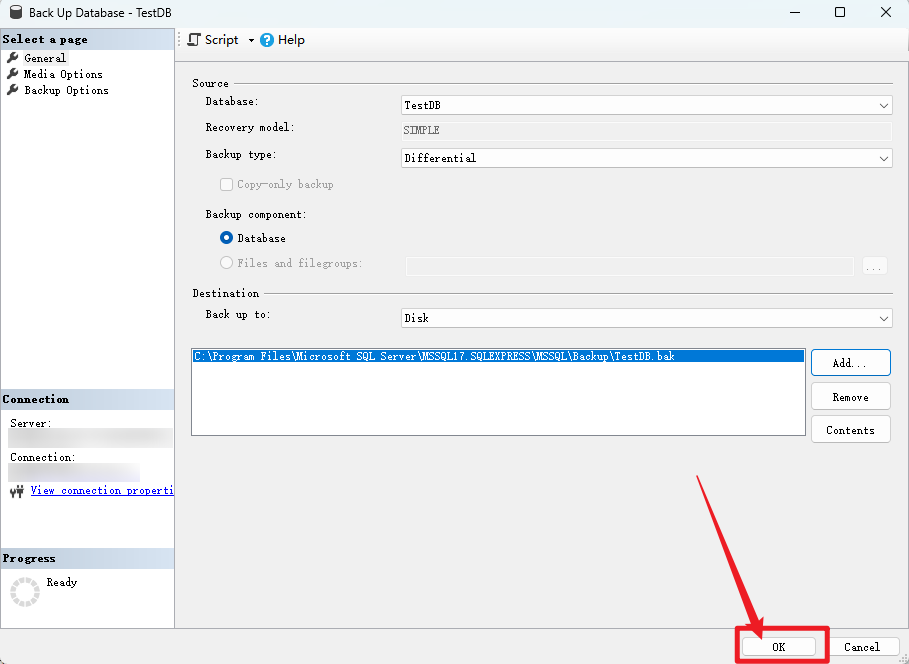Click the database icon in title bar
The height and width of the screenshot is (664, 909).
click(16, 12)
